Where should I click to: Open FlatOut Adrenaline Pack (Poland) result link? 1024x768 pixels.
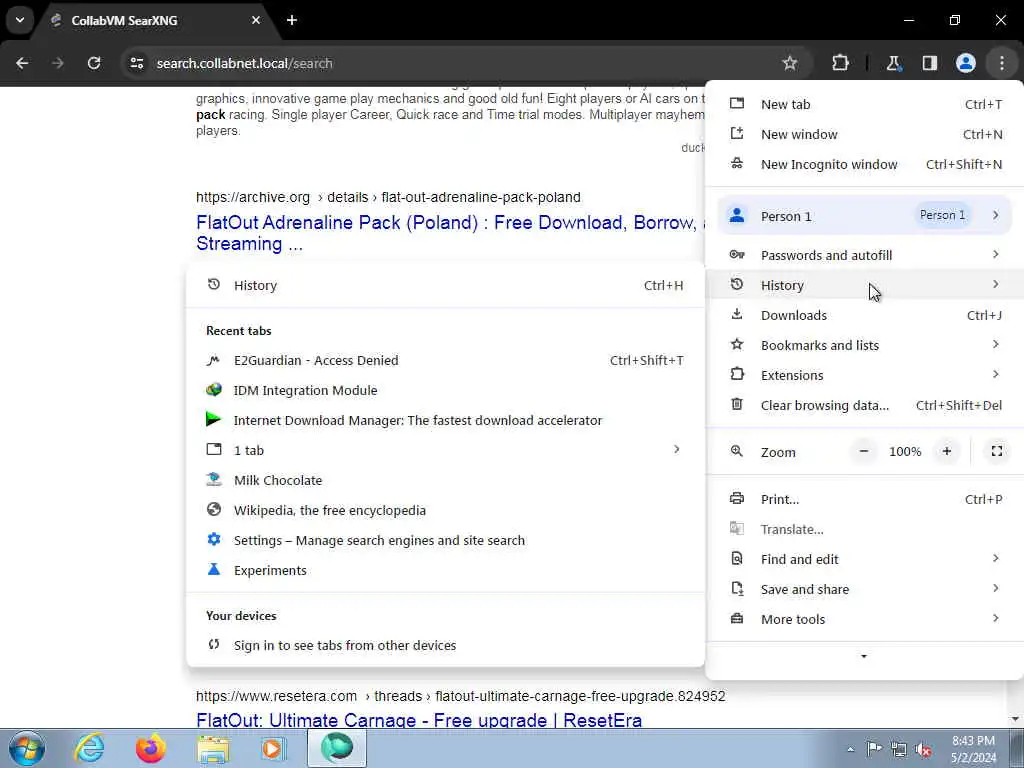450,233
